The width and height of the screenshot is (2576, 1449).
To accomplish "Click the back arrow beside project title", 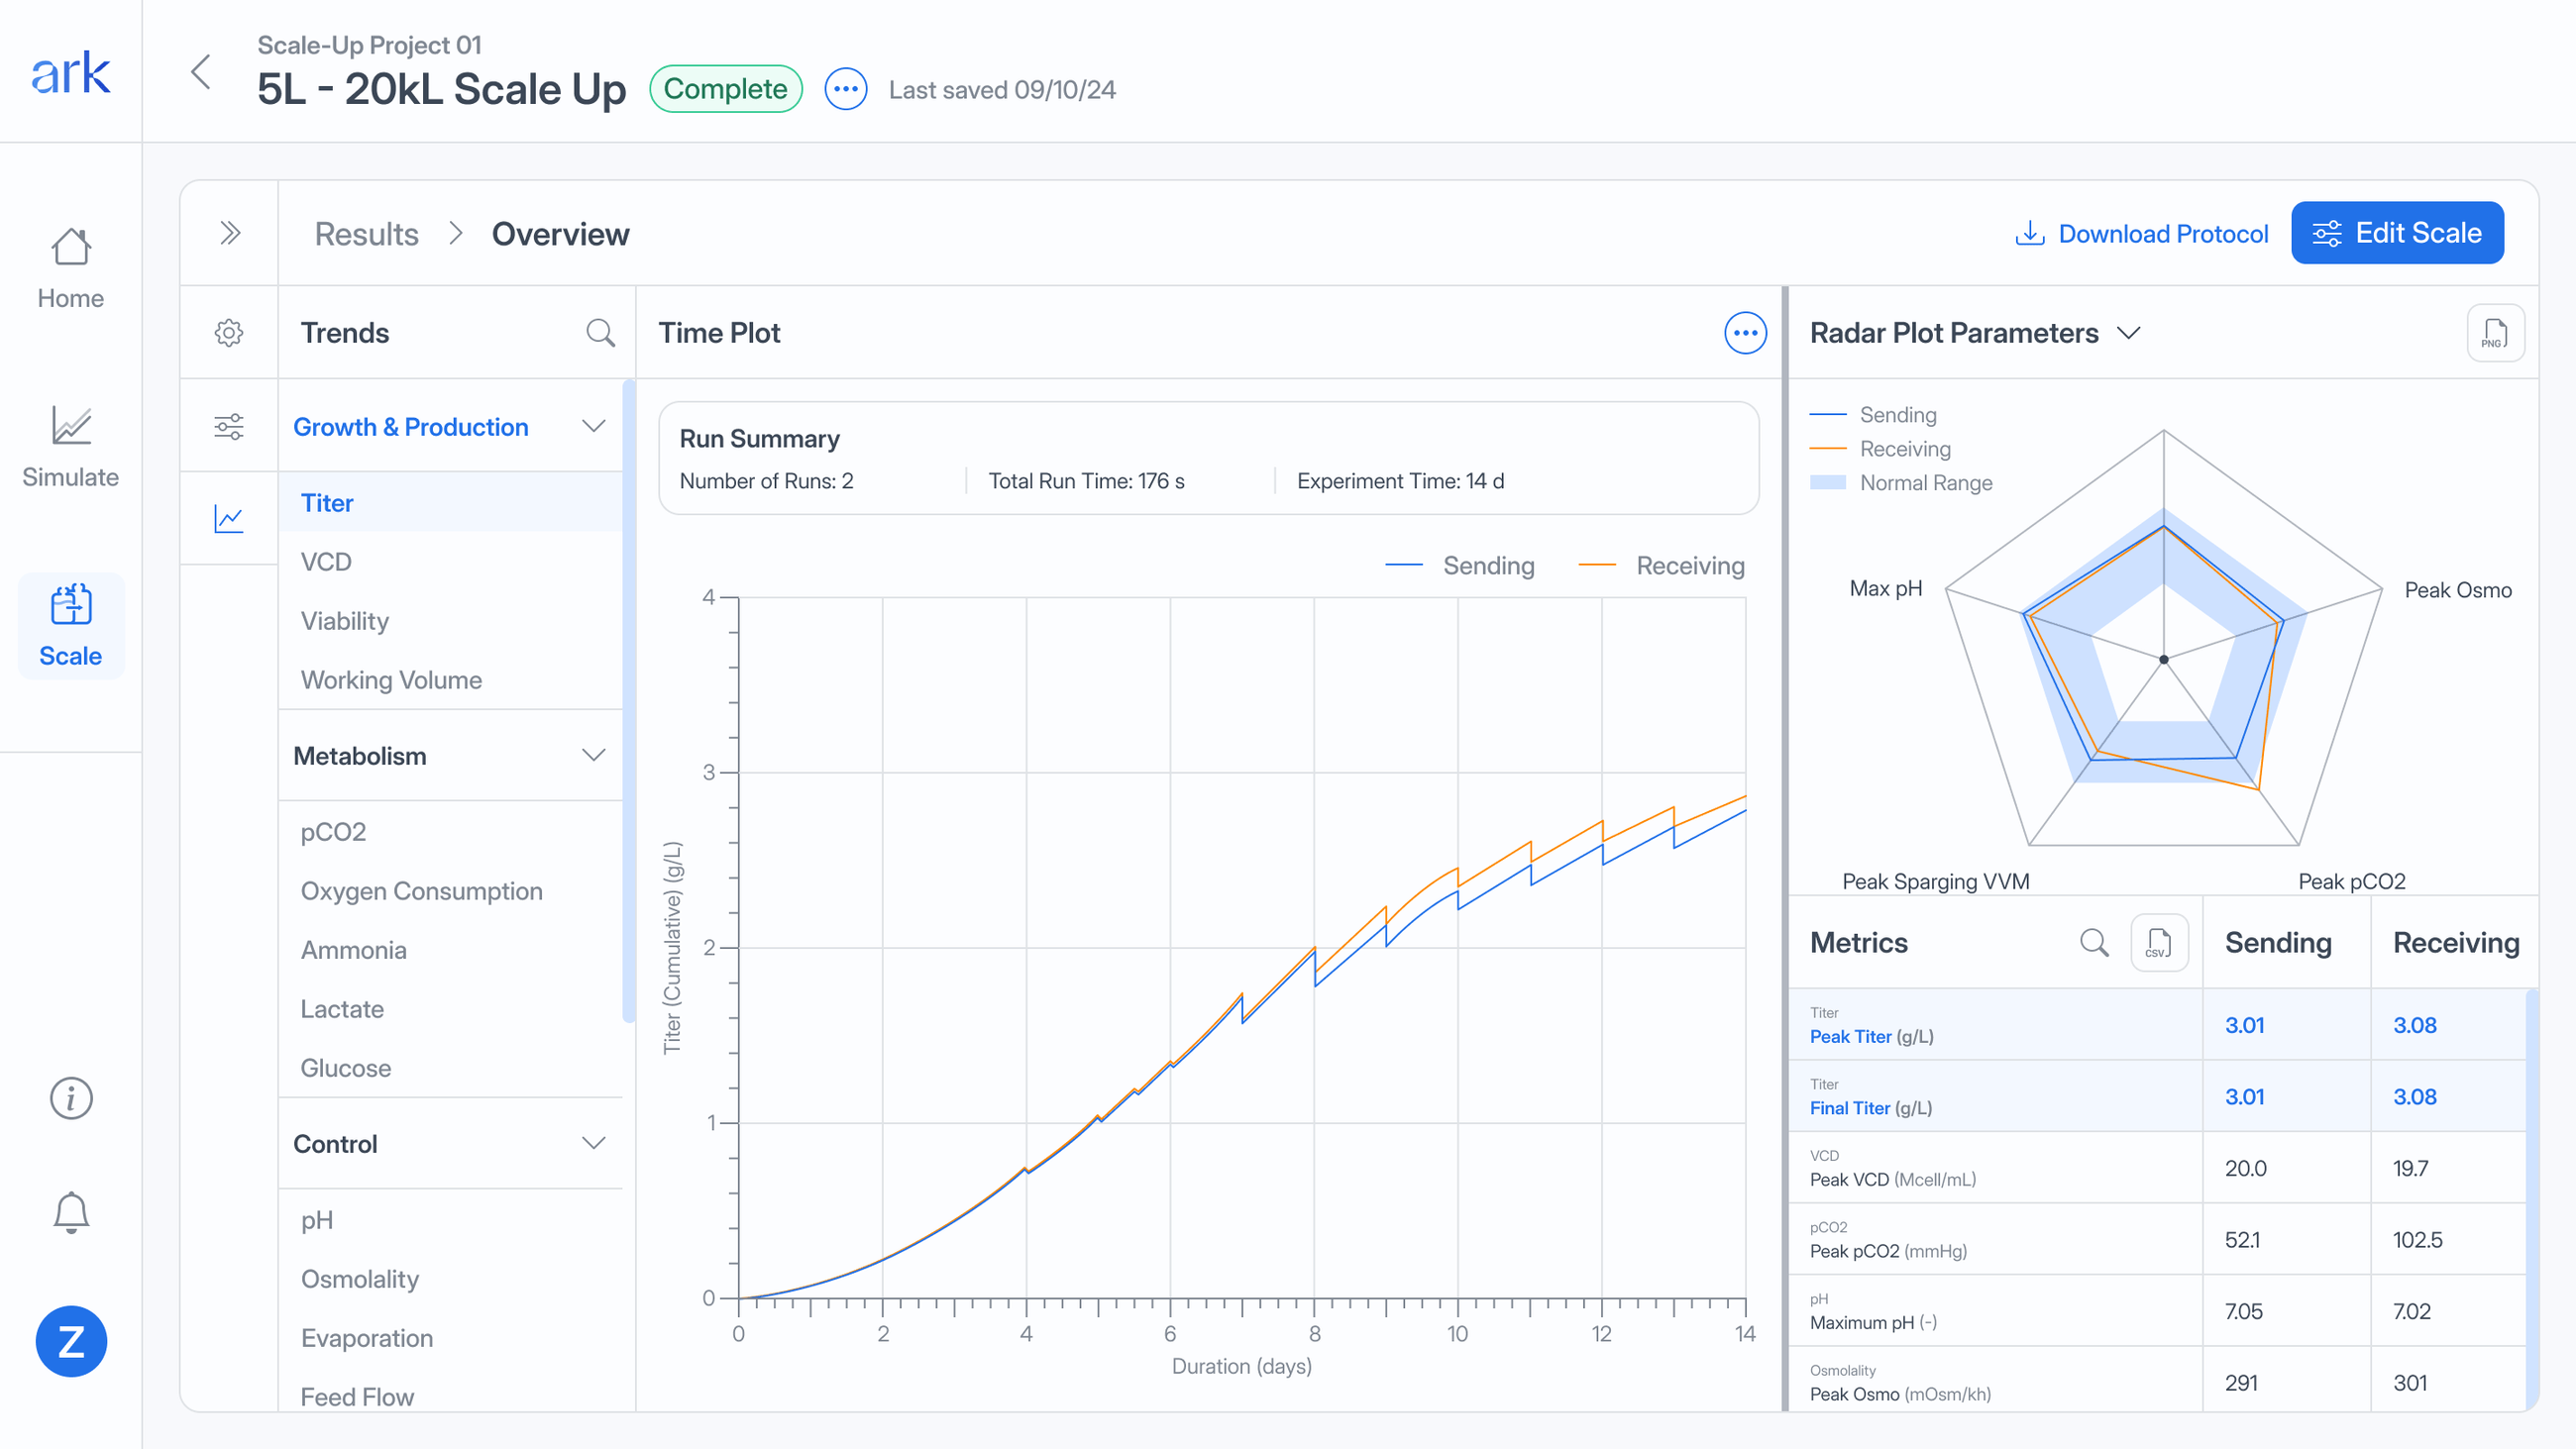I will (x=201, y=72).
